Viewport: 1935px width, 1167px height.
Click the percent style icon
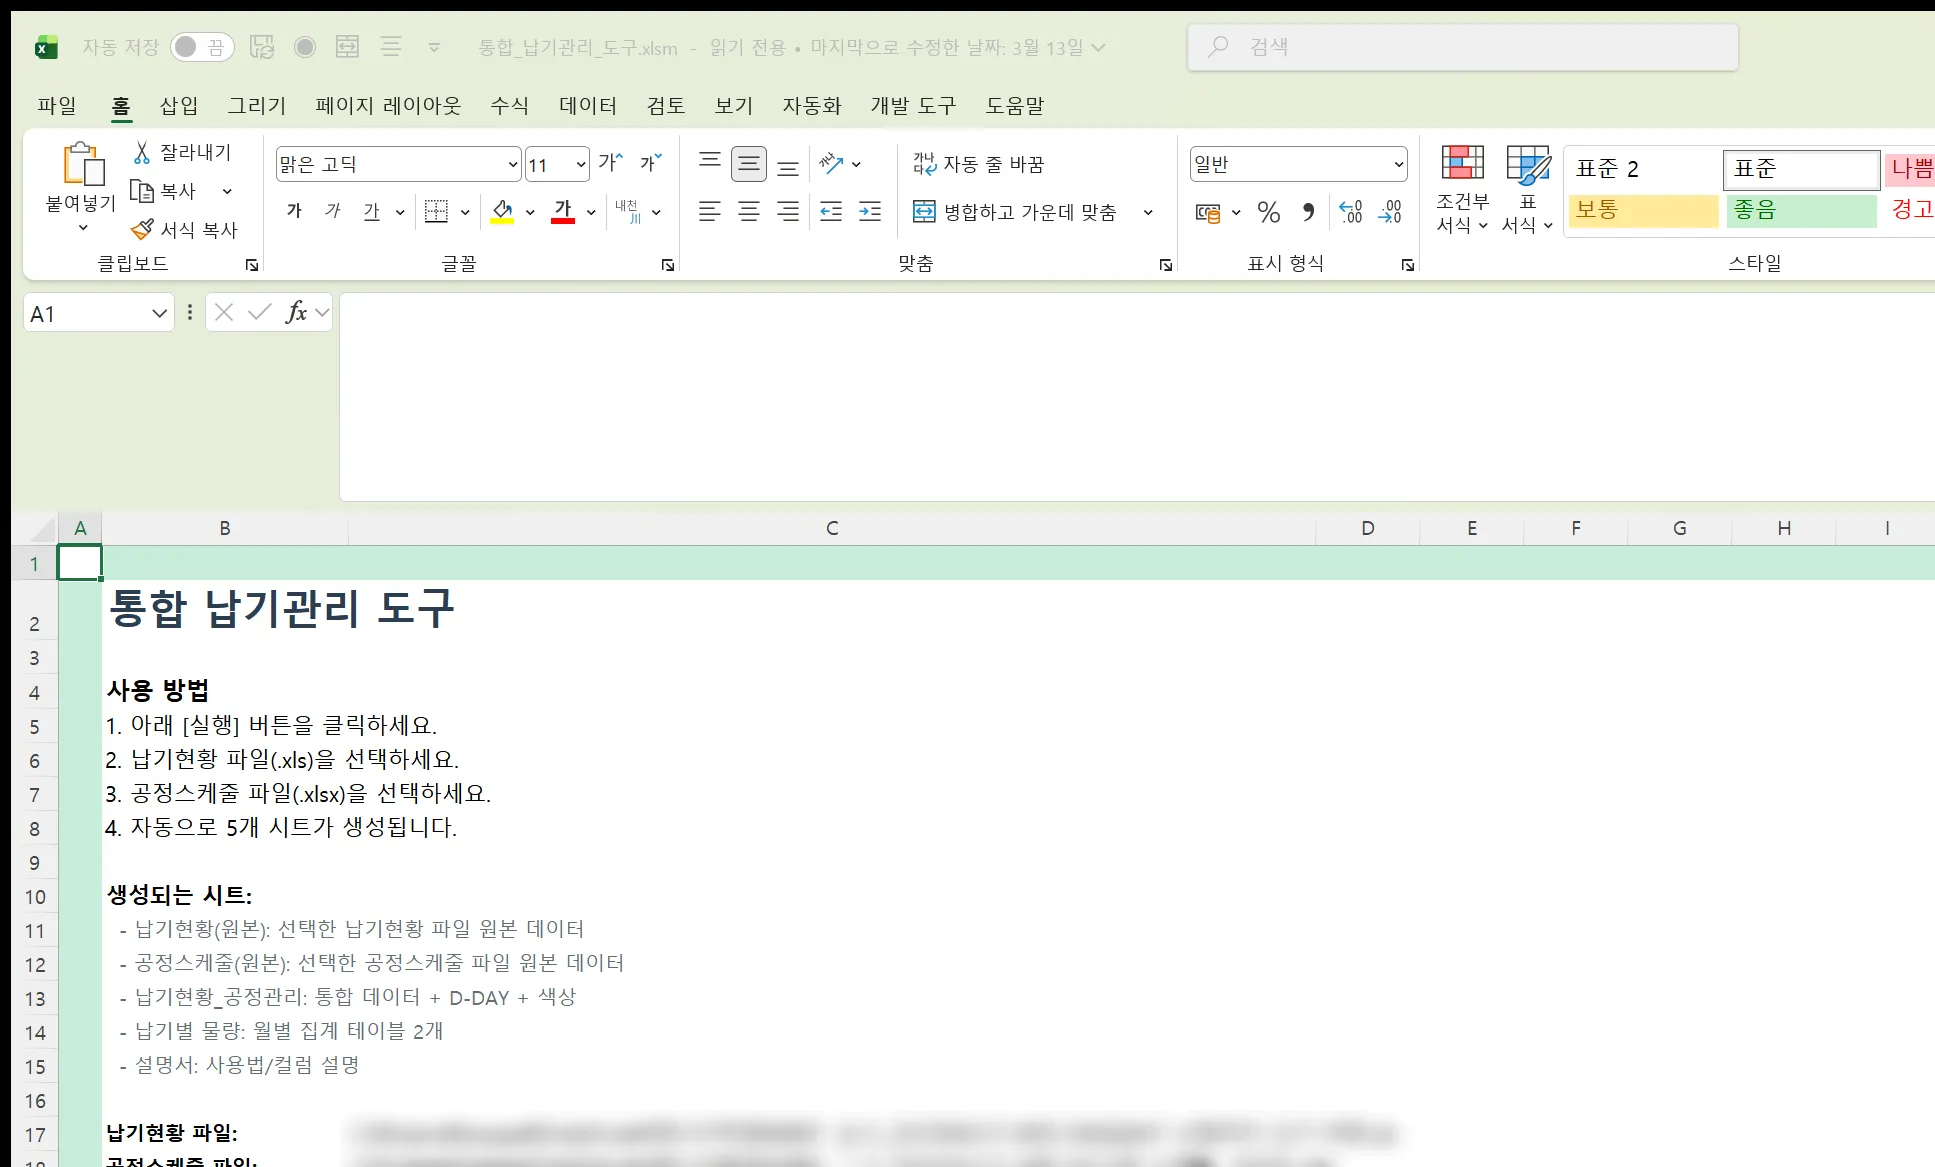click(1269, 212)
